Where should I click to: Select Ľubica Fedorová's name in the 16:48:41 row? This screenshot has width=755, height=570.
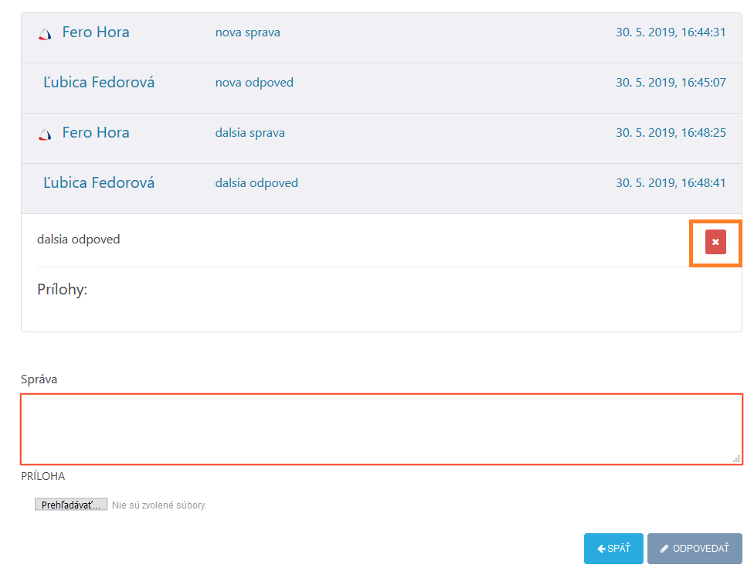[99, 182]
